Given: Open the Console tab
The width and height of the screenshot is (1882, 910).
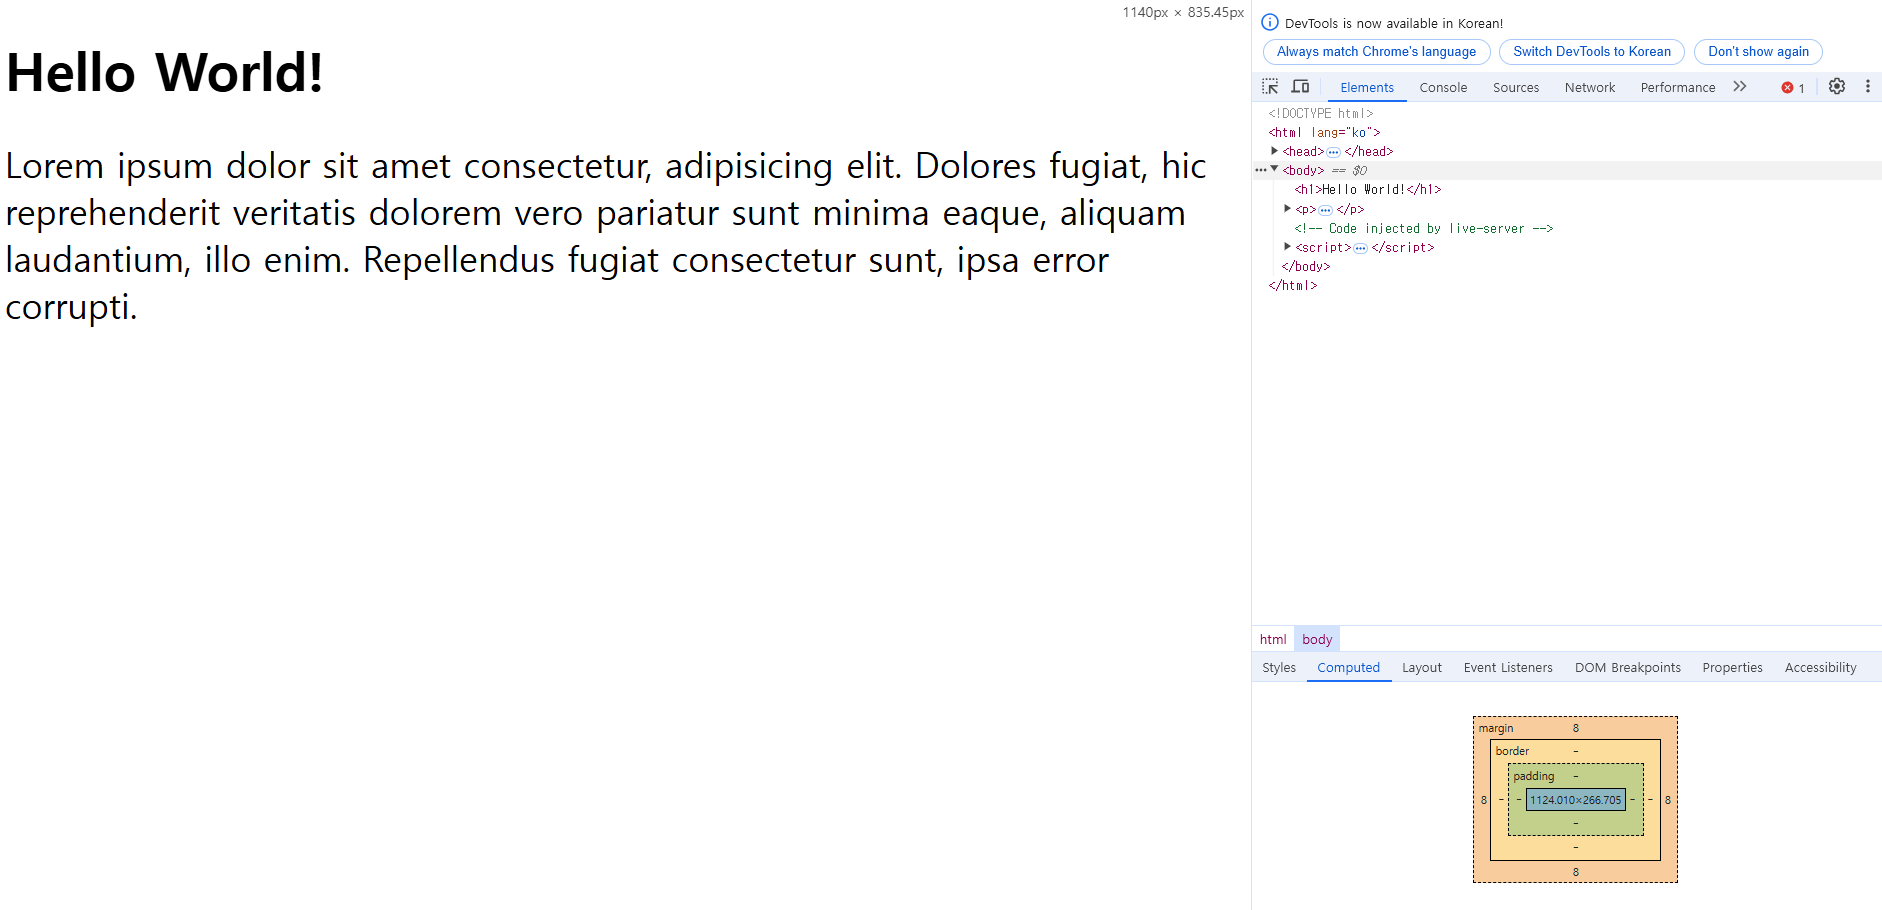Looking at the screenshot, I should (x=1443, y=88).
